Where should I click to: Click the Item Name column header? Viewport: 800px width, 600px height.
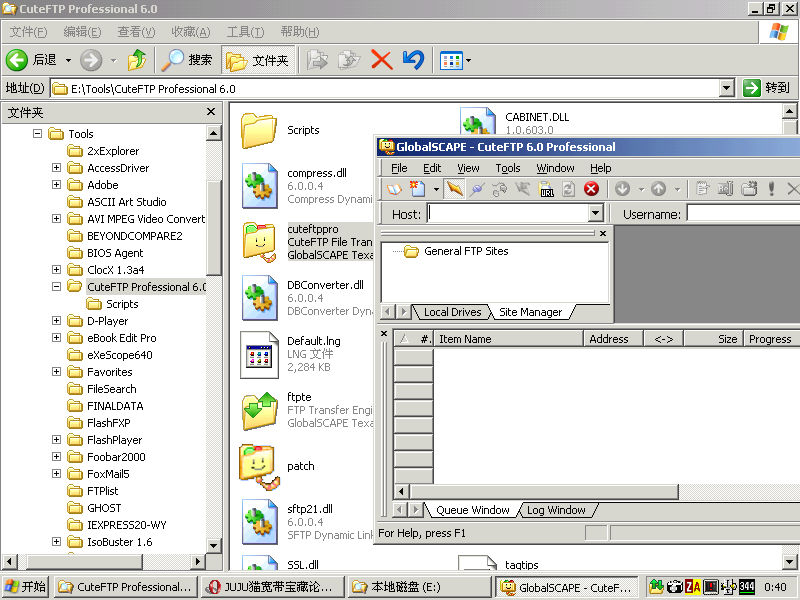(x=508, y=339)
